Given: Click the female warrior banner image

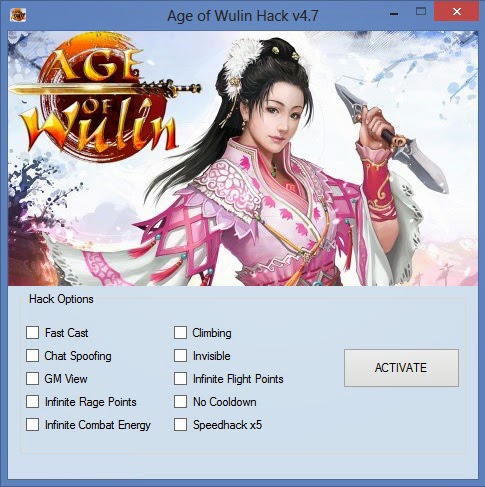Looking at the screenshot, I should 243,158.
